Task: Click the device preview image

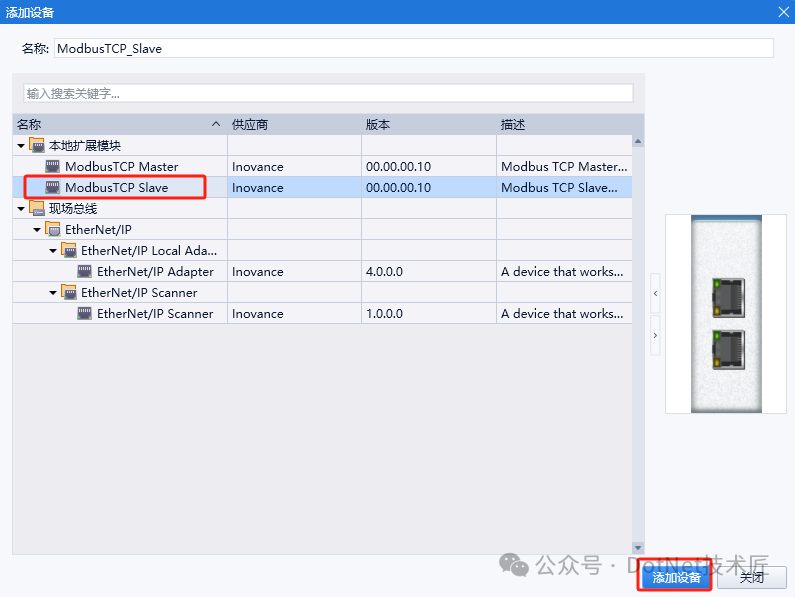Action: [x=726, y=314]
